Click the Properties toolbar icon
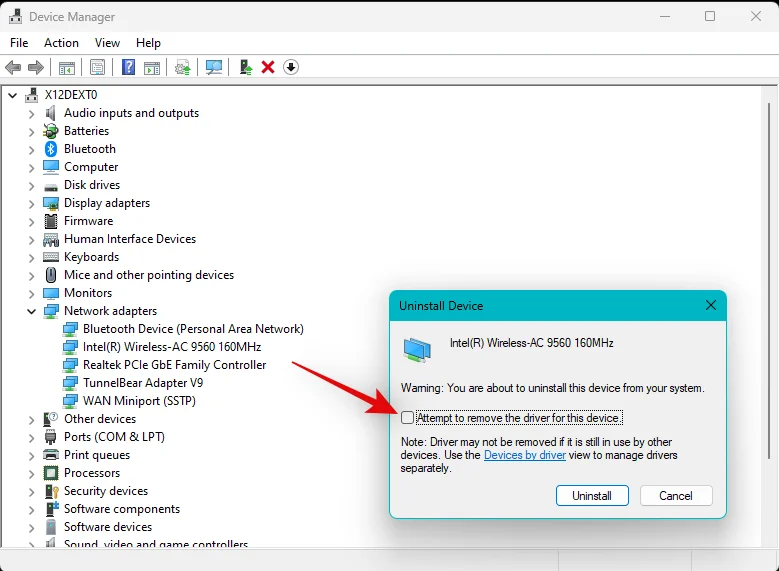The height and width of the screenshot is (571, 779). [x=97, y=67]
